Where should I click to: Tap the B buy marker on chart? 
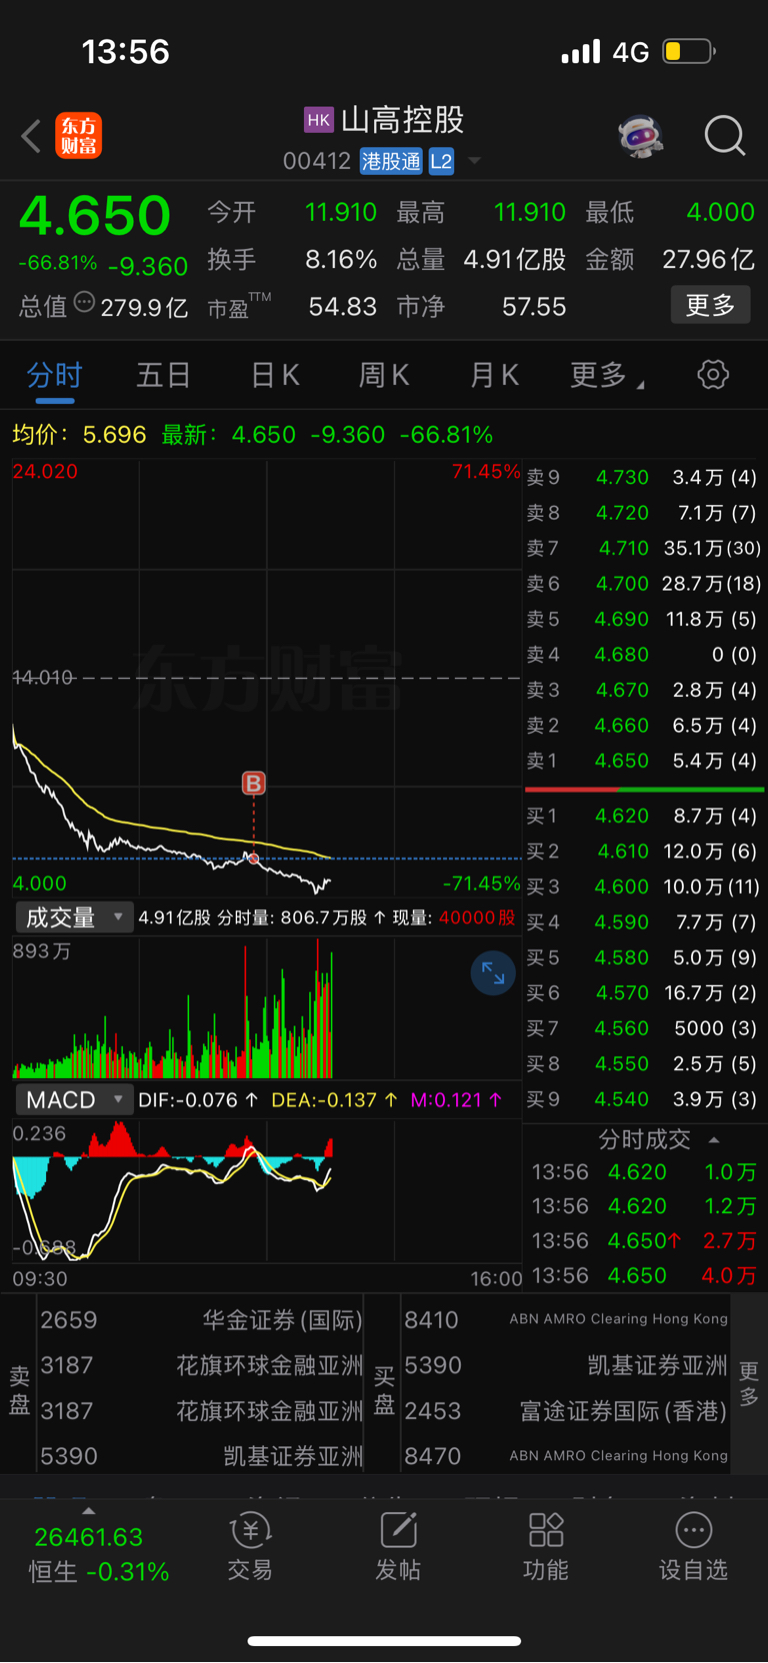254,783
